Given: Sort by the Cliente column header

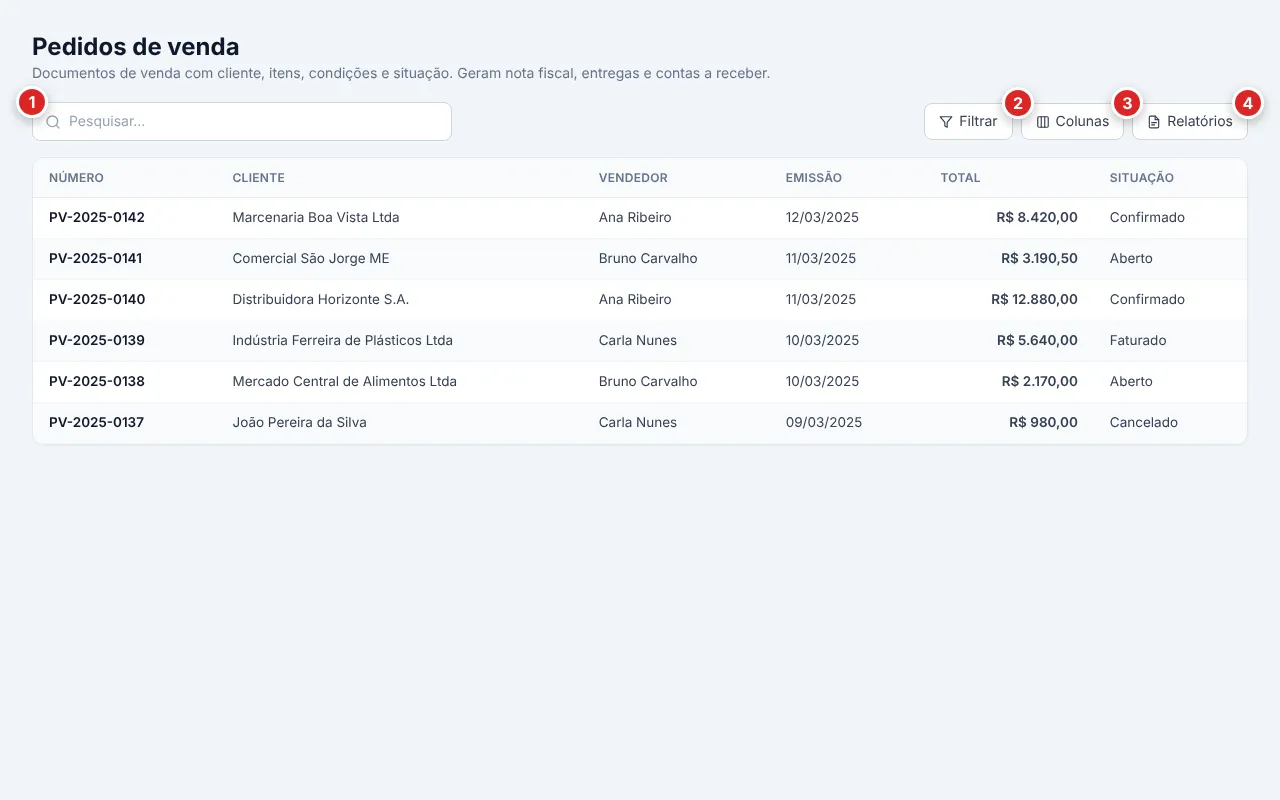Looking at the screenshot, I should [x=258, y=178].
